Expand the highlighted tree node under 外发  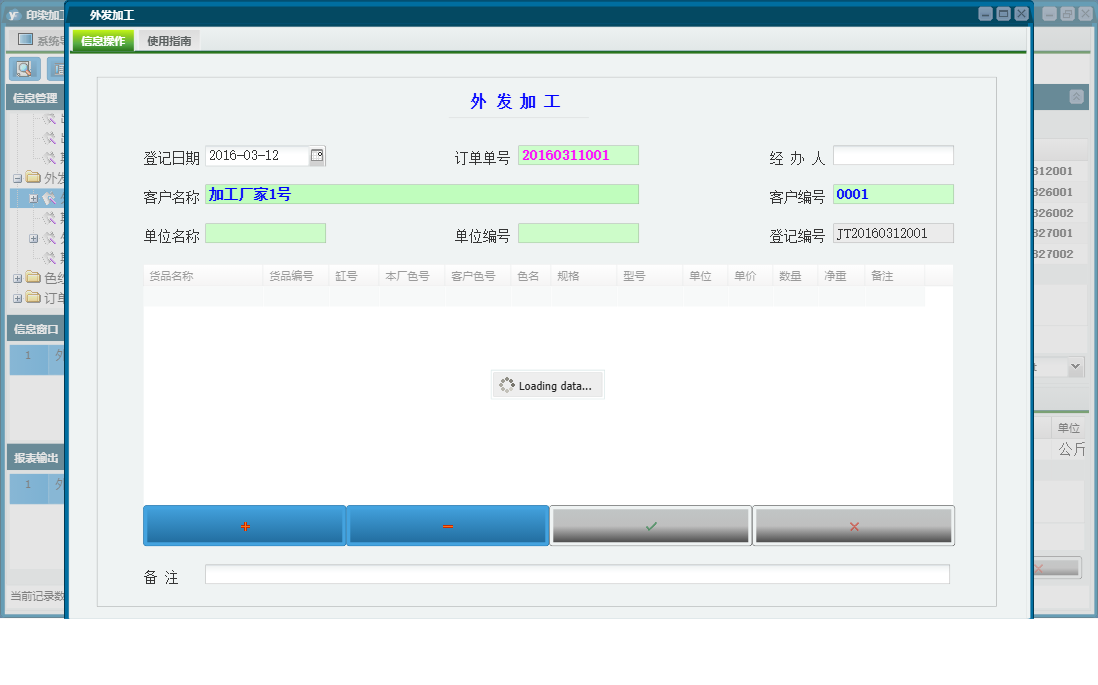click(x=33, y=199)
